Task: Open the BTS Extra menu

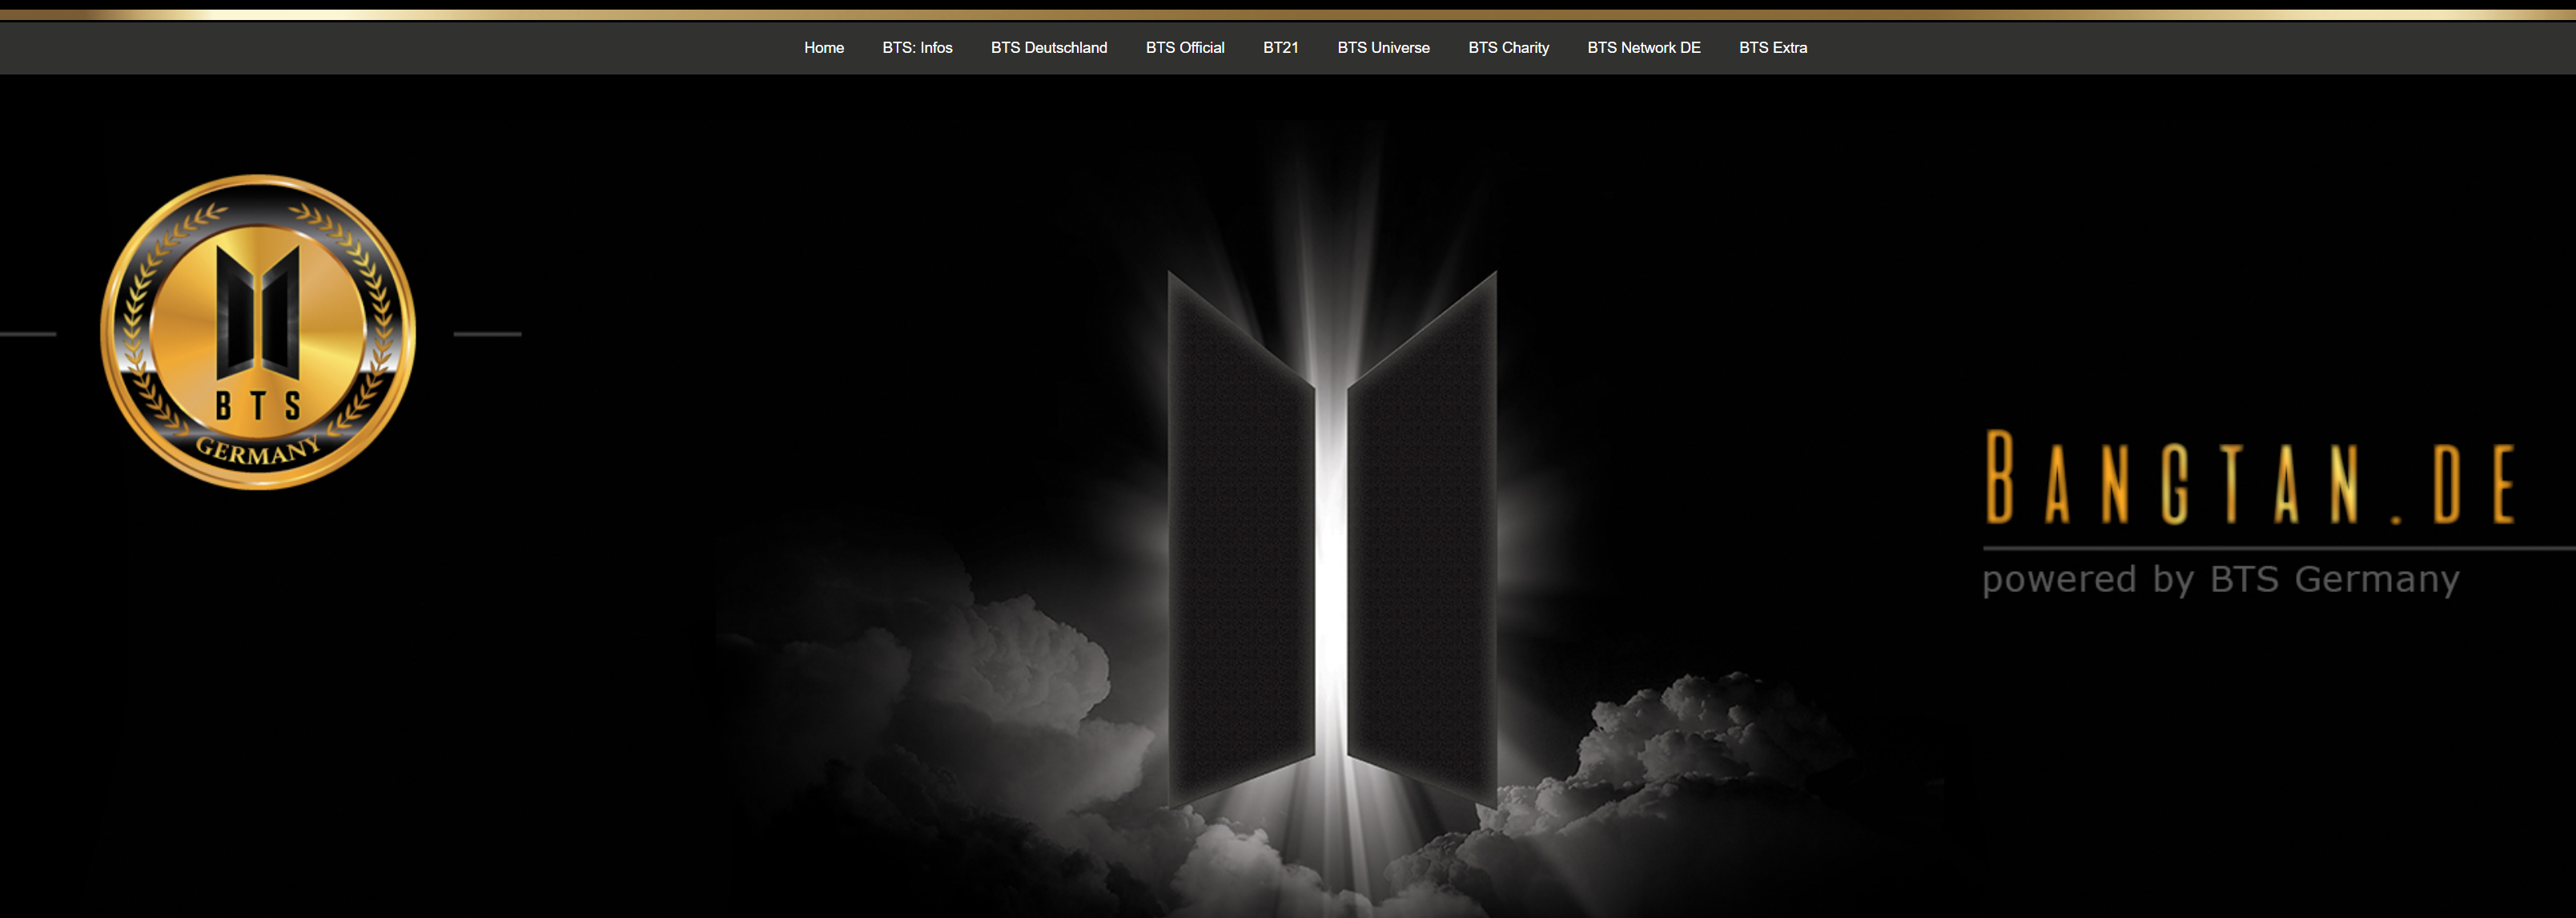Action: pyautogui.click(x=1772, y=48)
